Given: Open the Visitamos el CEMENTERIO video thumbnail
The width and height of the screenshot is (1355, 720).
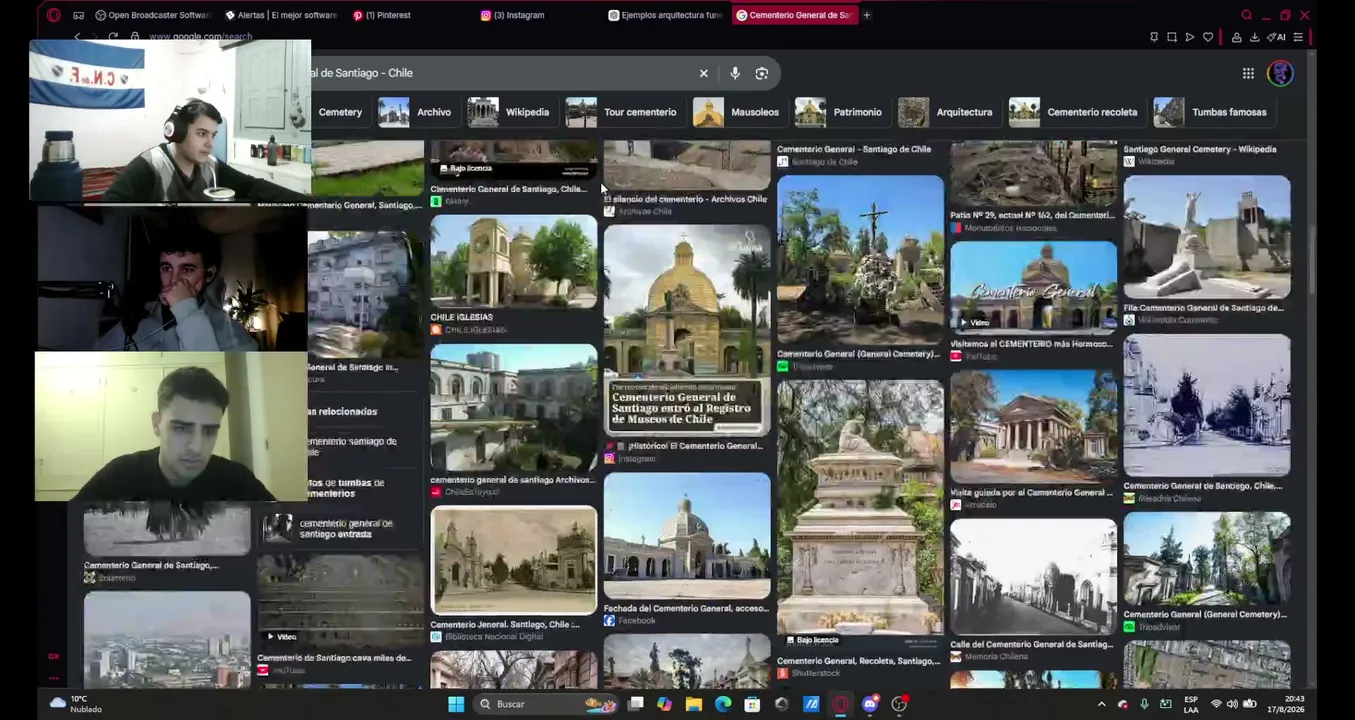Looking at the screenshot, I should point(1033,287).
